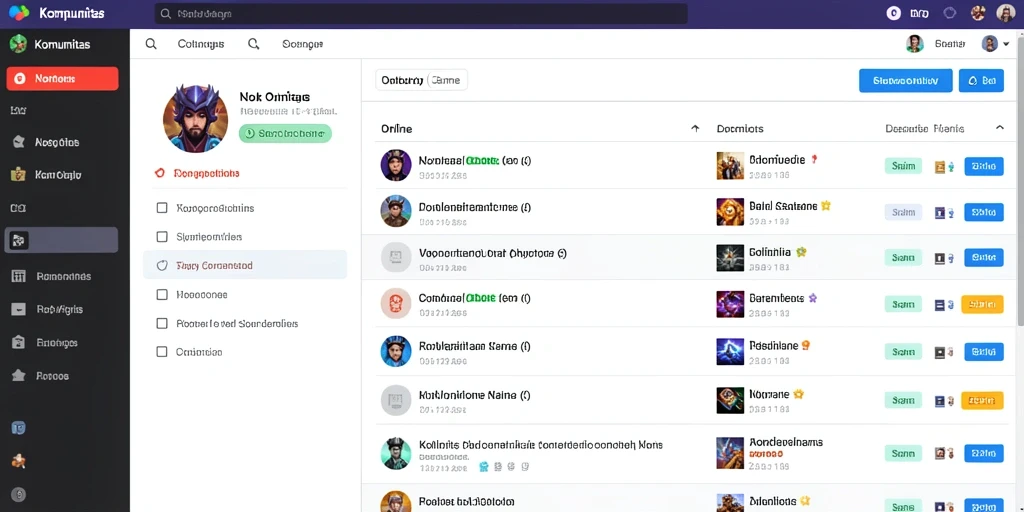Click the table grid icon in left sidebar

click(x=18, y=276)
